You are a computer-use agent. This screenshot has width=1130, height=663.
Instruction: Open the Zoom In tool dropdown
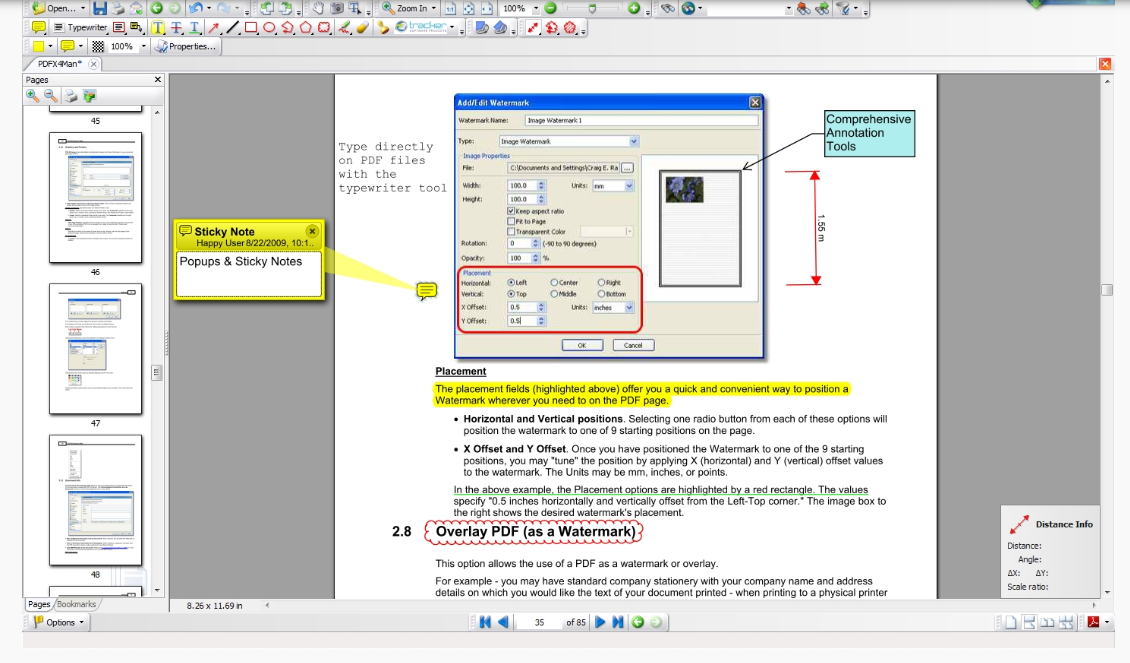[x=434, y=8]
